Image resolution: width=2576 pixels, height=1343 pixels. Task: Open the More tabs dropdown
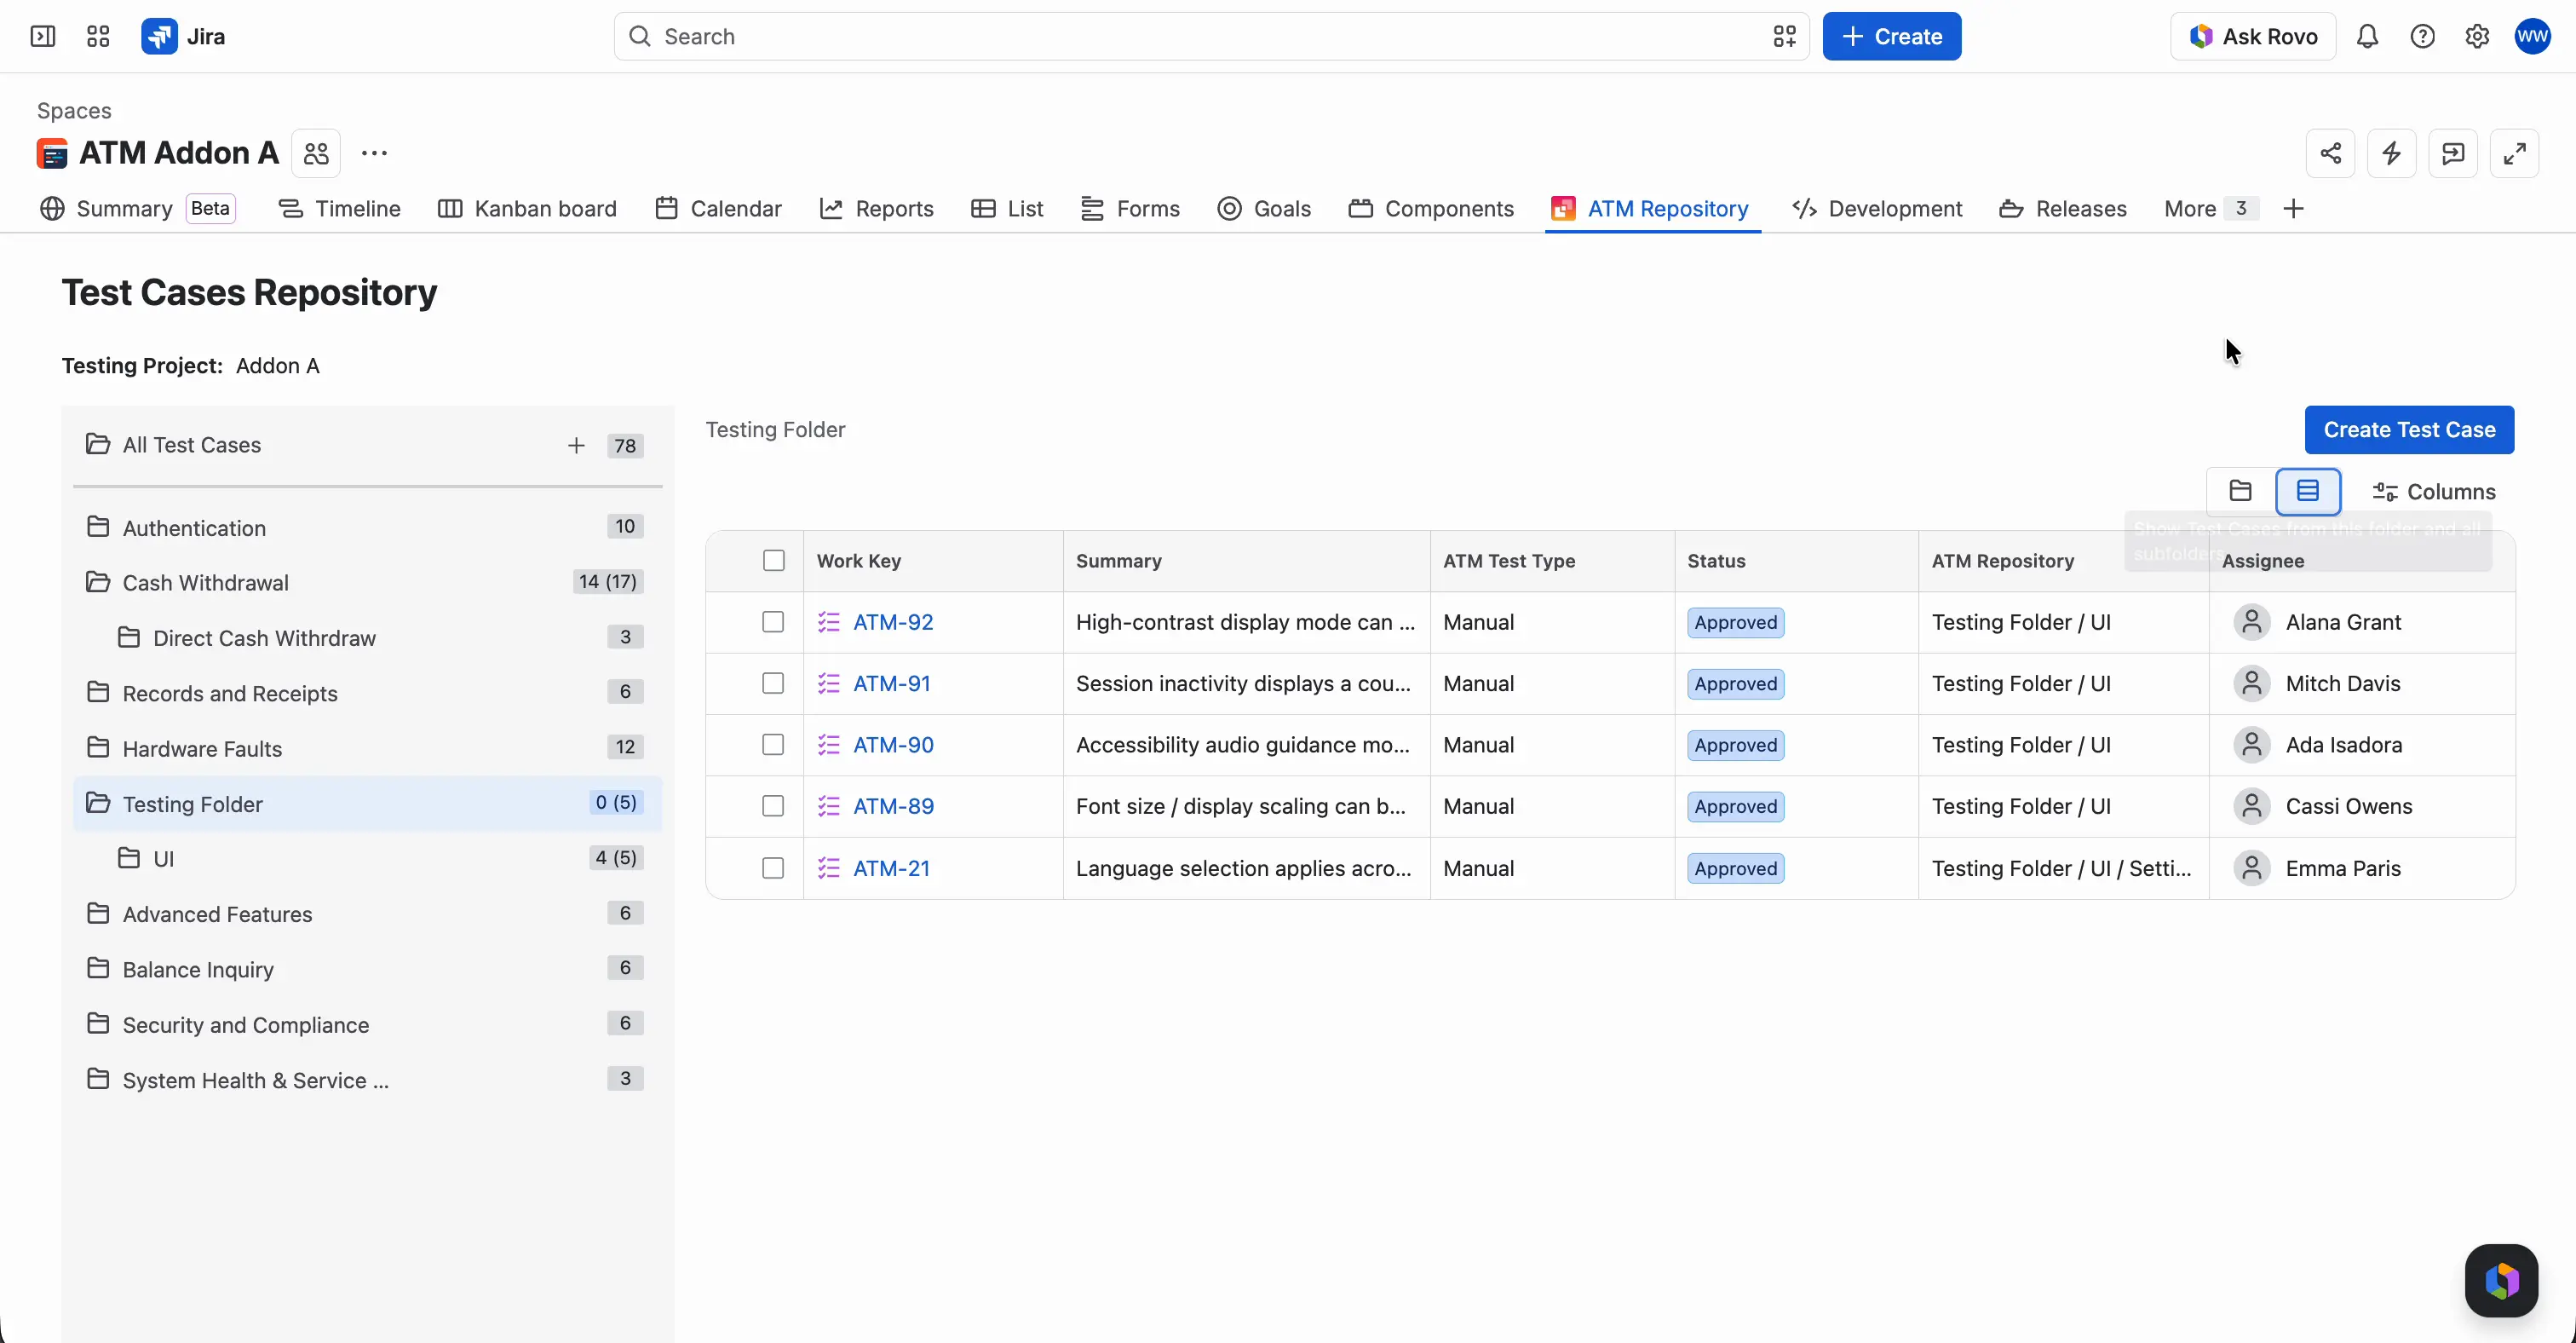(x=2211, y=209)
